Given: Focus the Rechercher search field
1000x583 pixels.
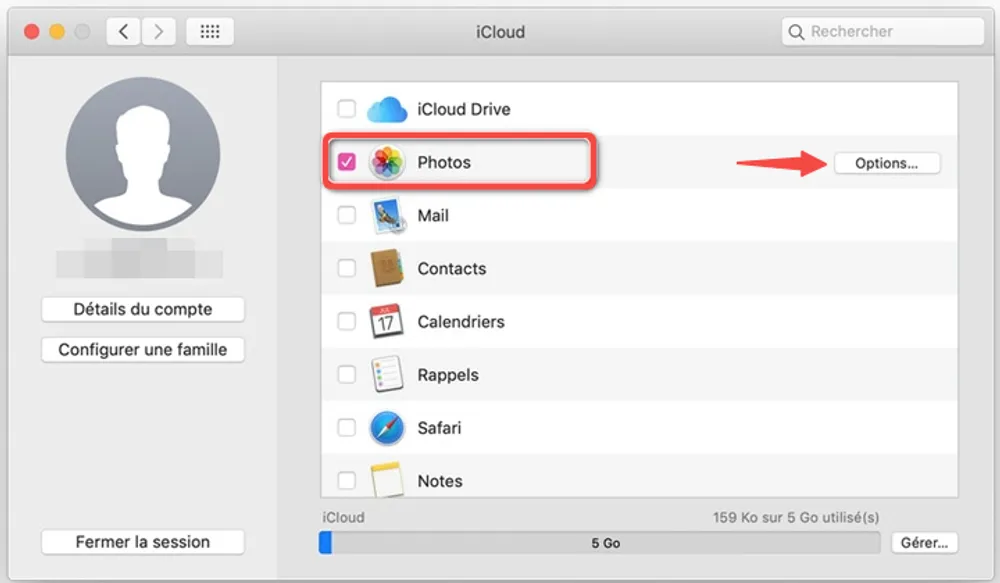Looking at the screenshot, I should click(x=883, y=31).
